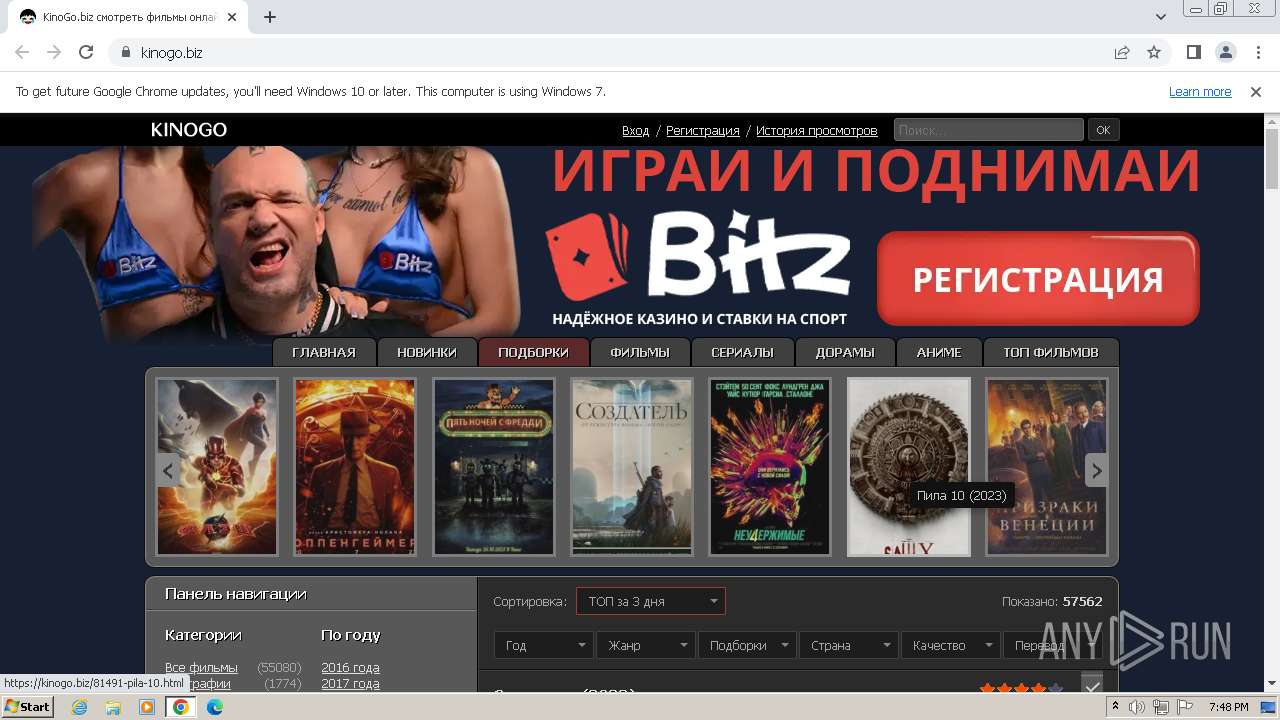This screenshot has width=1280, height=720.
Task: Expand the Качество filter dropdown
Action: click(950, 646)
